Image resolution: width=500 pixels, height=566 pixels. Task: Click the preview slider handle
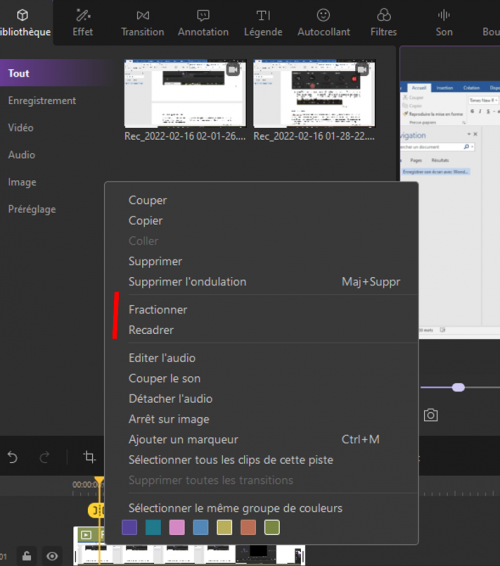[458, 388]
